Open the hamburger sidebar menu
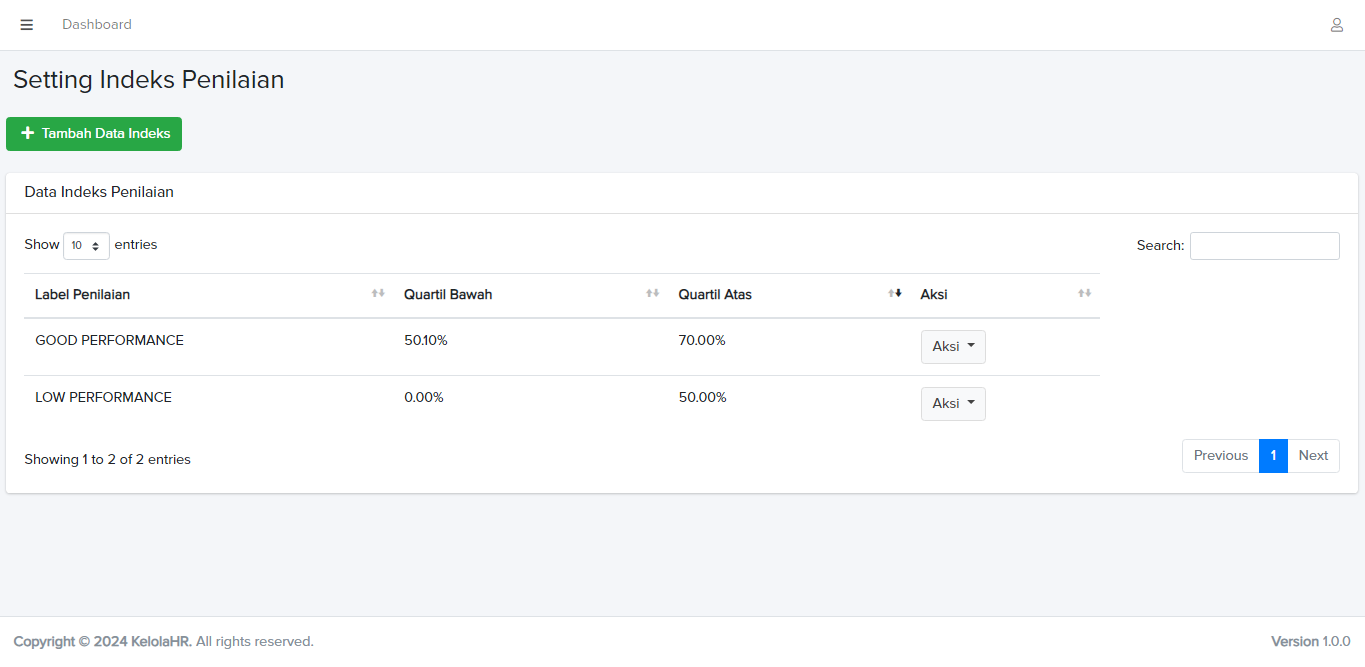Screen dimensions: 1365x667 [27, 25]
